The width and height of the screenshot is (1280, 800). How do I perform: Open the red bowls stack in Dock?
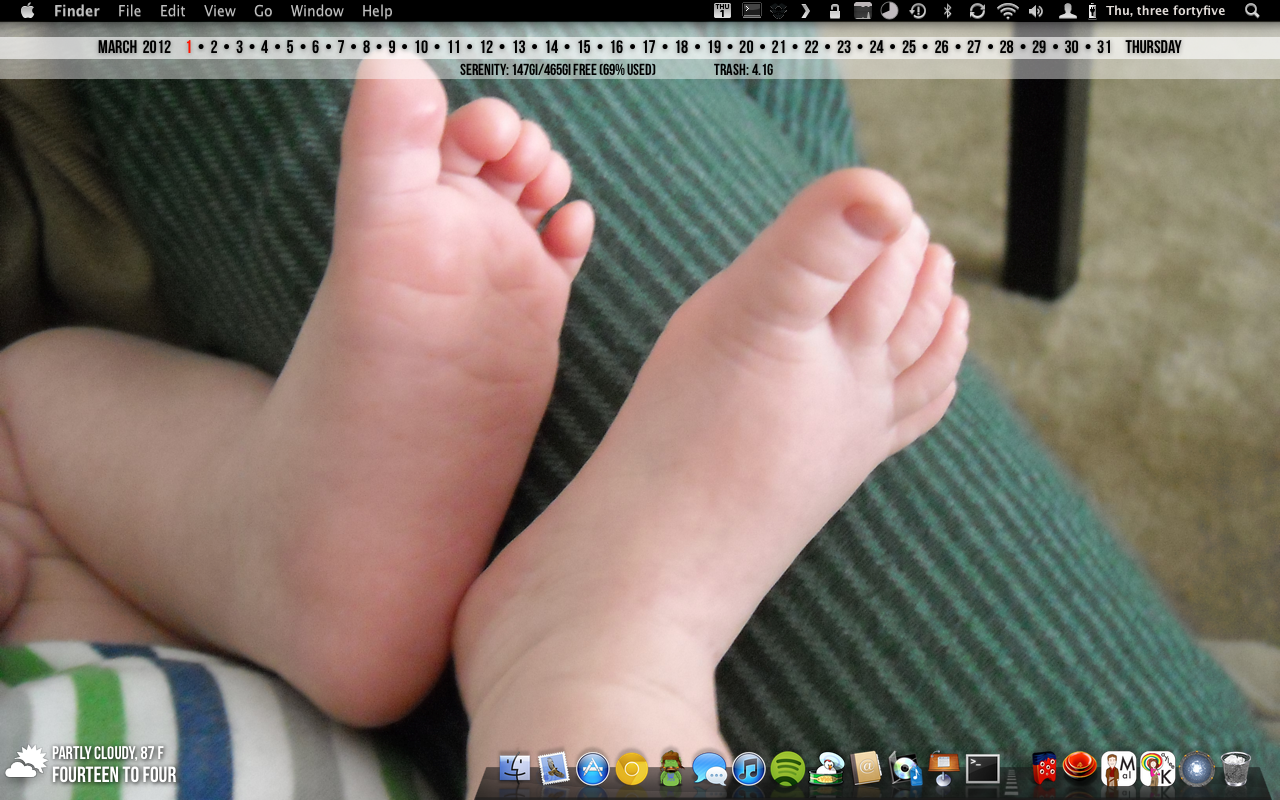pos(1081,768)
